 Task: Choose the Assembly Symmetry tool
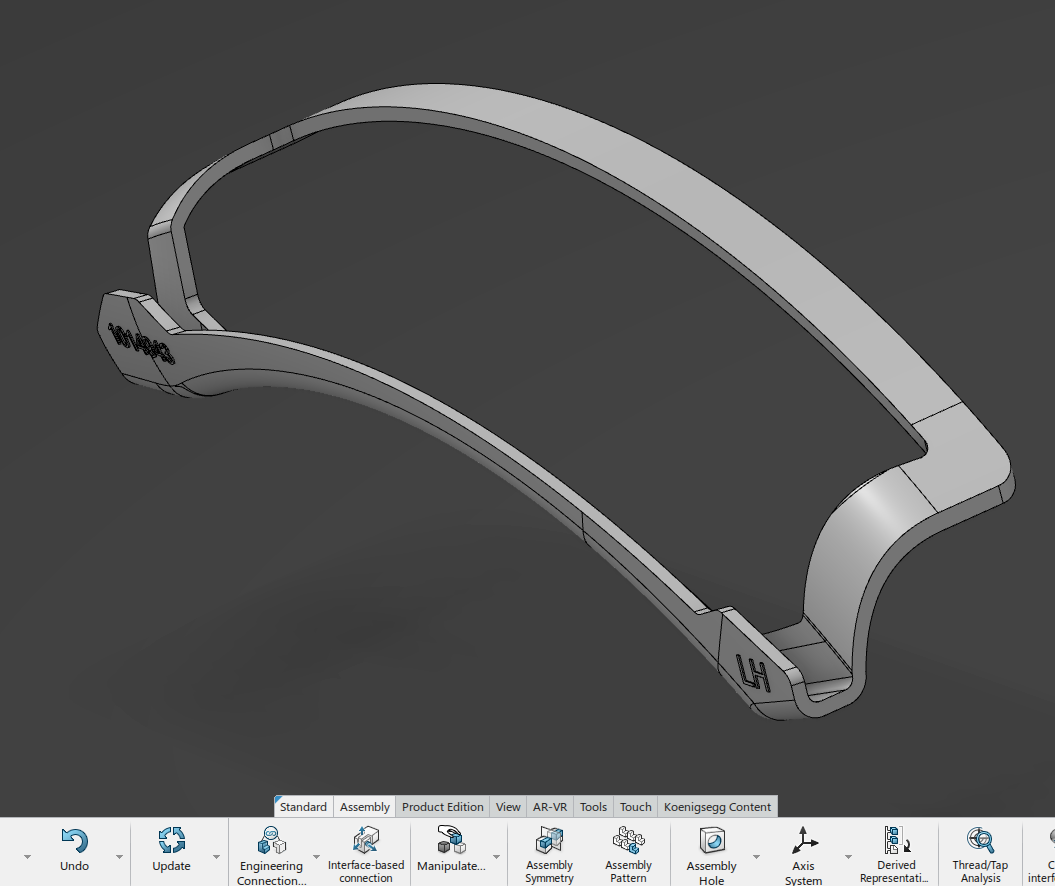(x=549, y=841)
